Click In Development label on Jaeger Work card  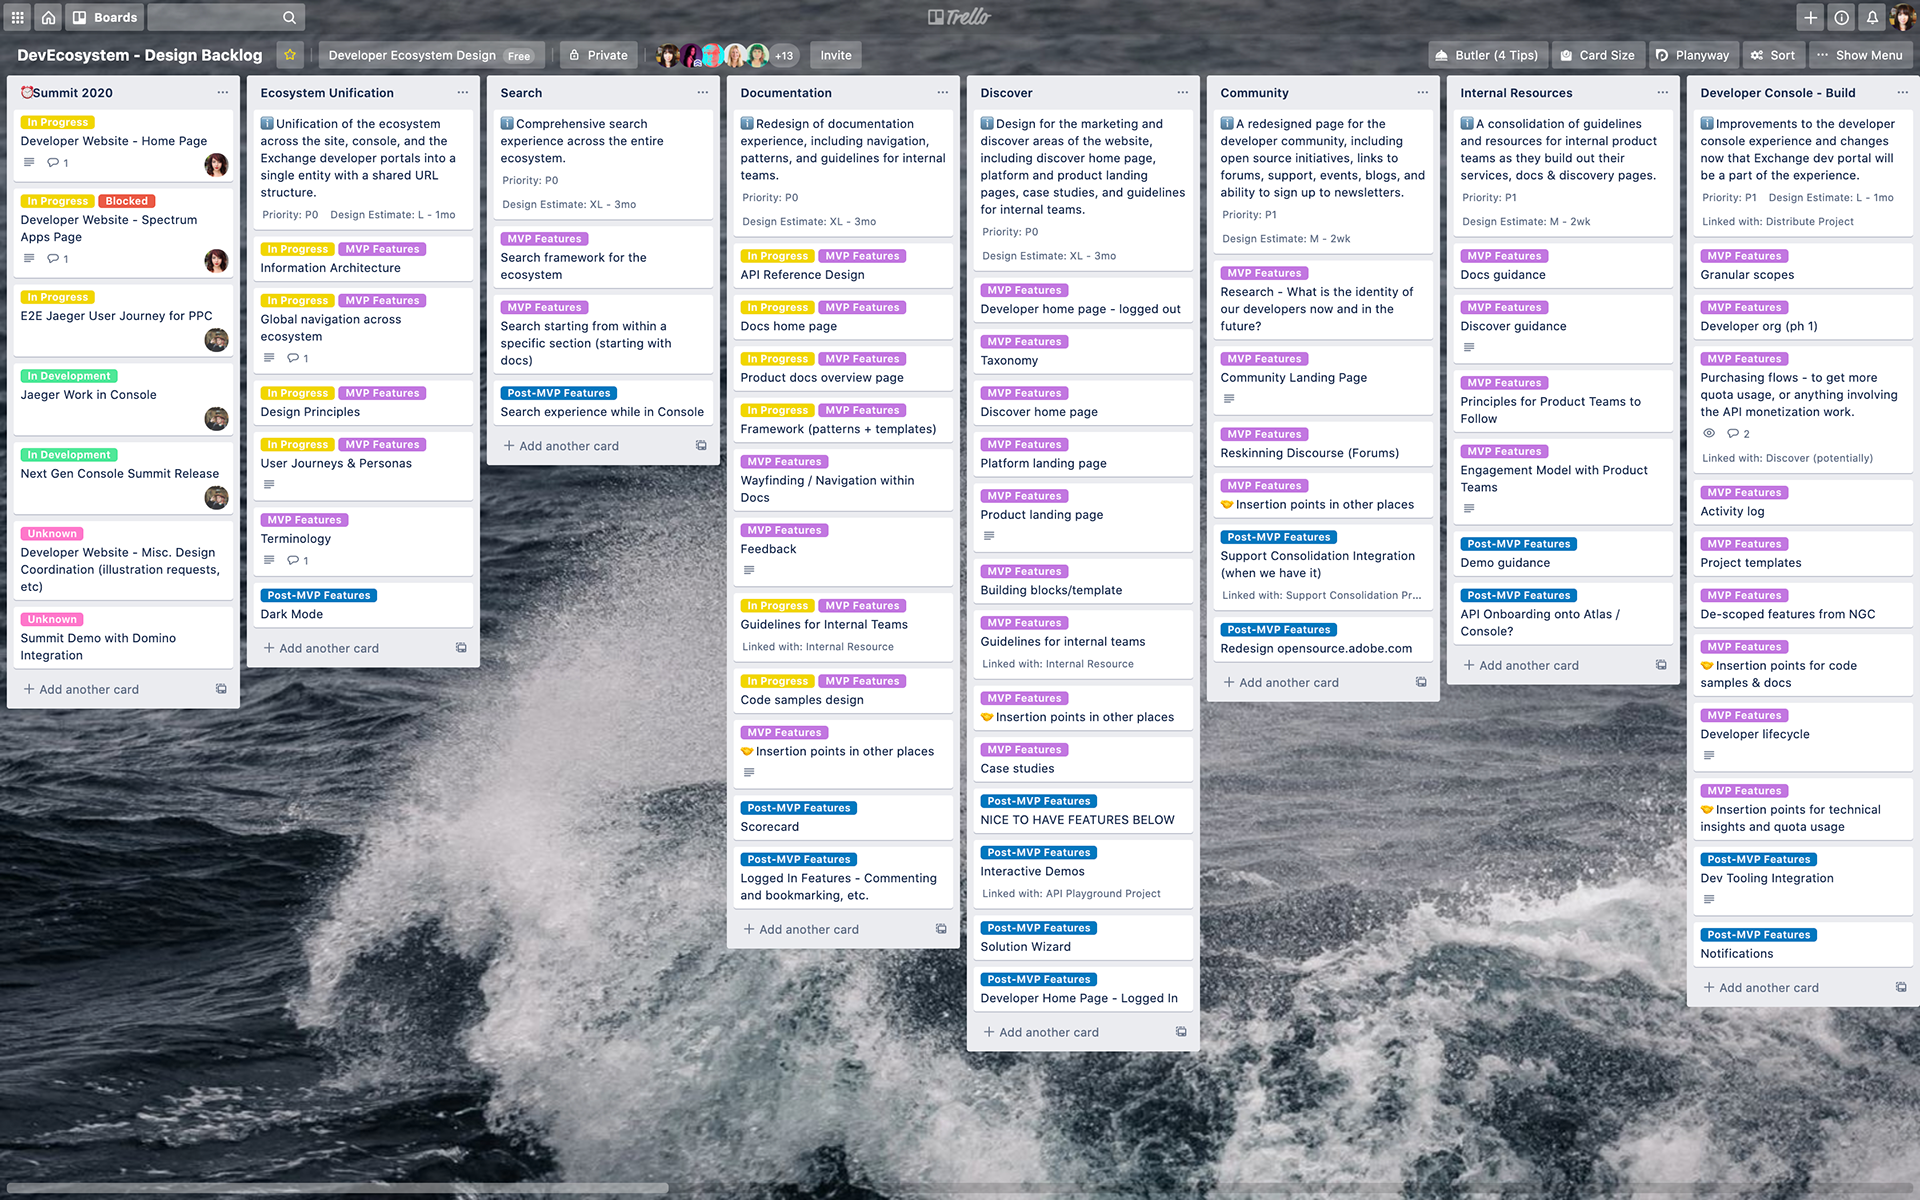tap(68, 376)
